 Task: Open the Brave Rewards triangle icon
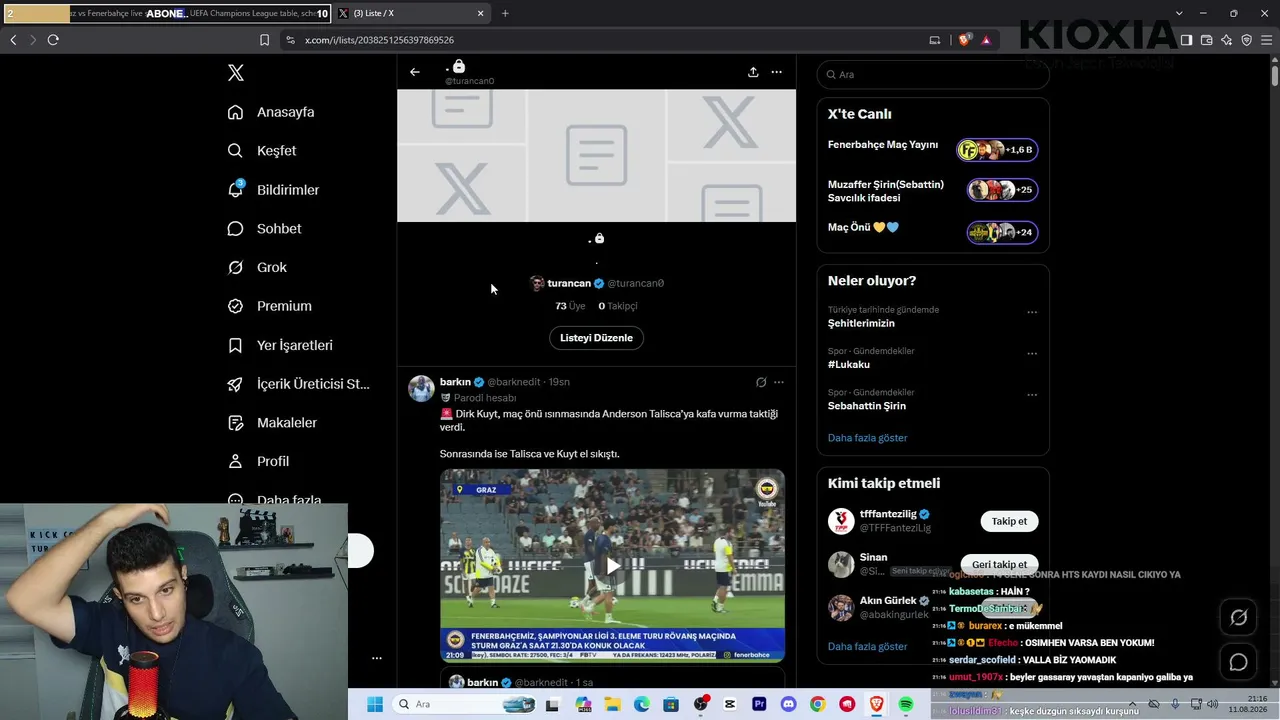point(986,40)
